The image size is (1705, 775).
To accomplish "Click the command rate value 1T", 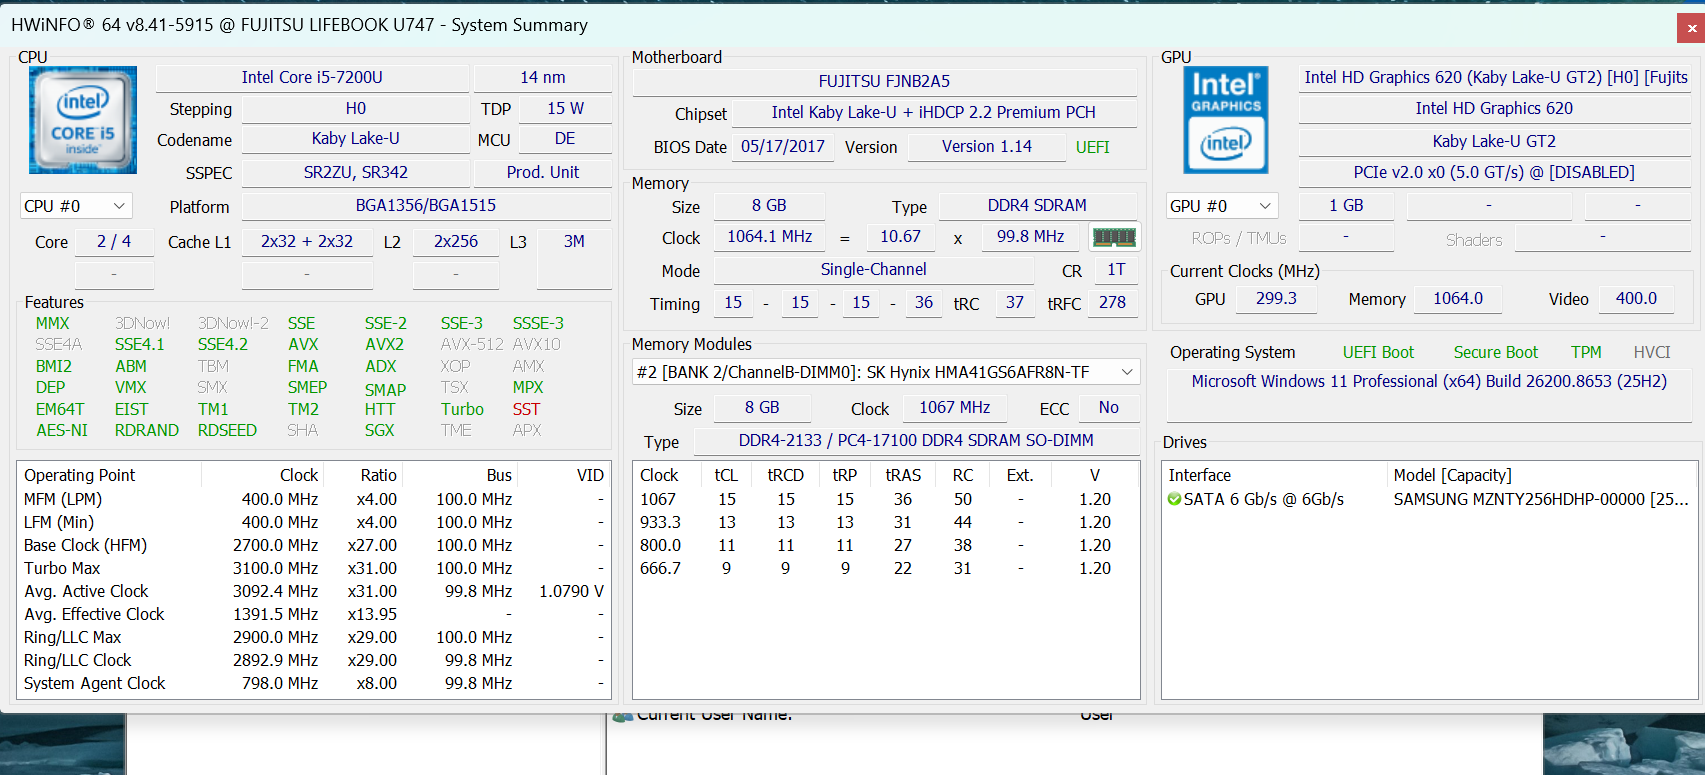I will [1116, 269].
